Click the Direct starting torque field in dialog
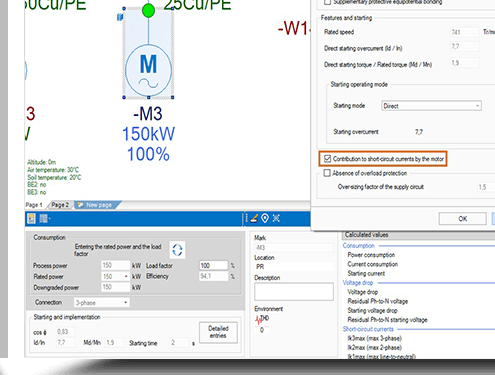The width and height of the screenshot is (495, 375). (x=465, y=63)
